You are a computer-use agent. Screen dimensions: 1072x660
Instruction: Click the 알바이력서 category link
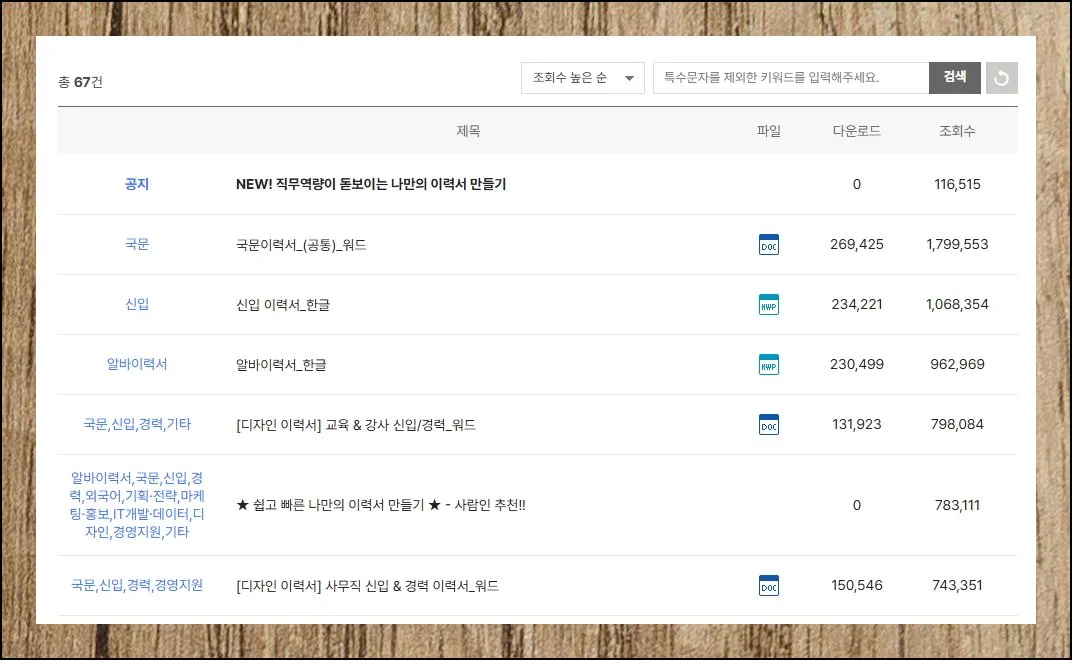pyautogui.click(x=137, y=364)
